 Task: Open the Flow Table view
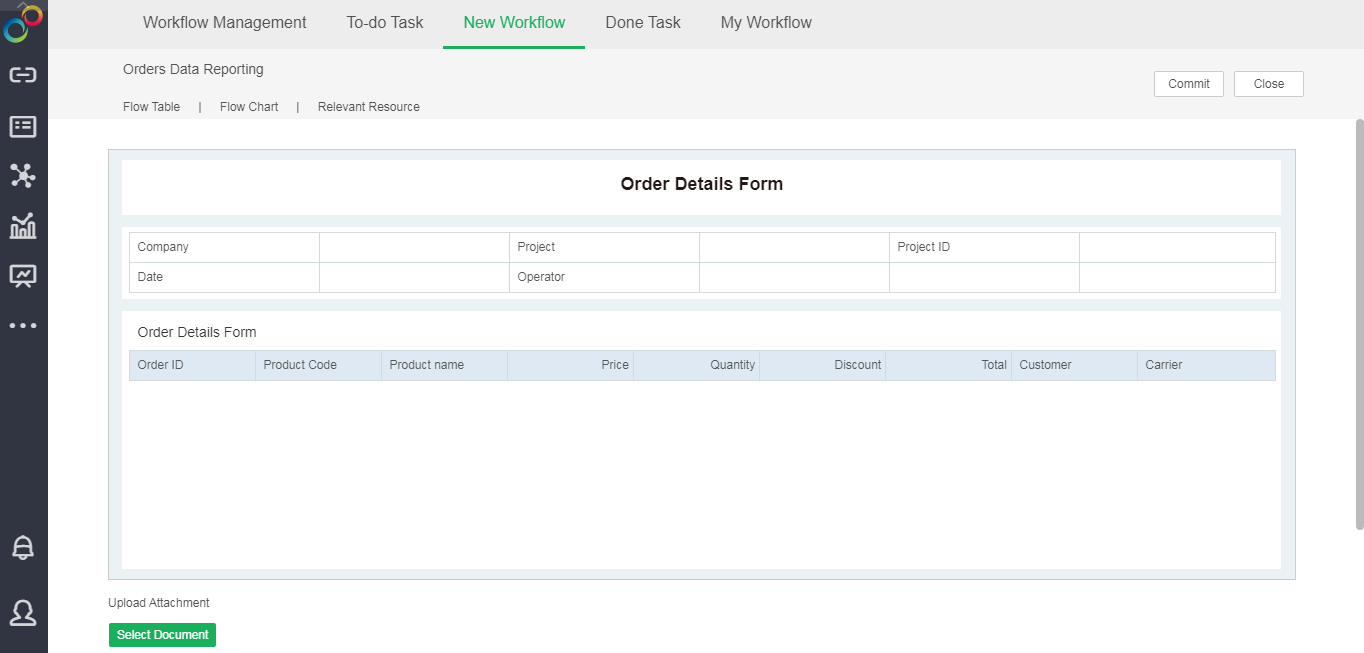pos(152,107)
